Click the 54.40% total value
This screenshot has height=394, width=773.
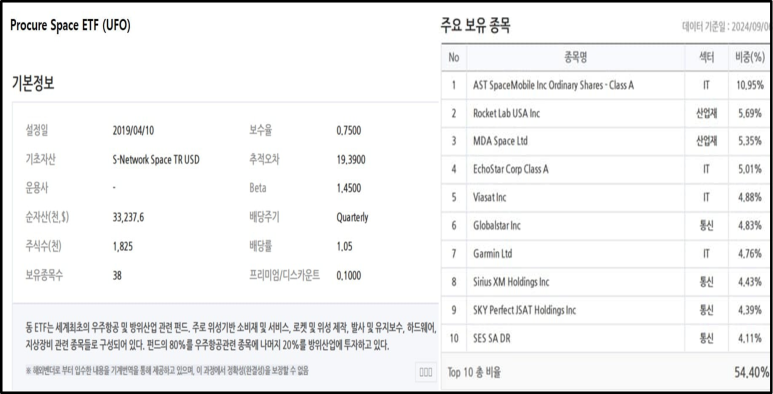click(x=751, y=372)
